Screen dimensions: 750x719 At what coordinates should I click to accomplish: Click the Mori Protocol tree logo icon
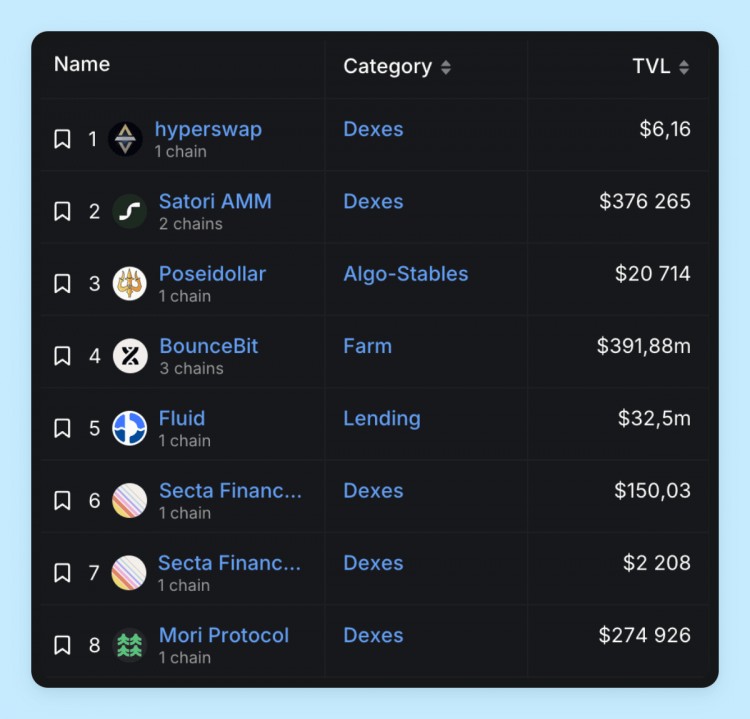coord(129,645)
